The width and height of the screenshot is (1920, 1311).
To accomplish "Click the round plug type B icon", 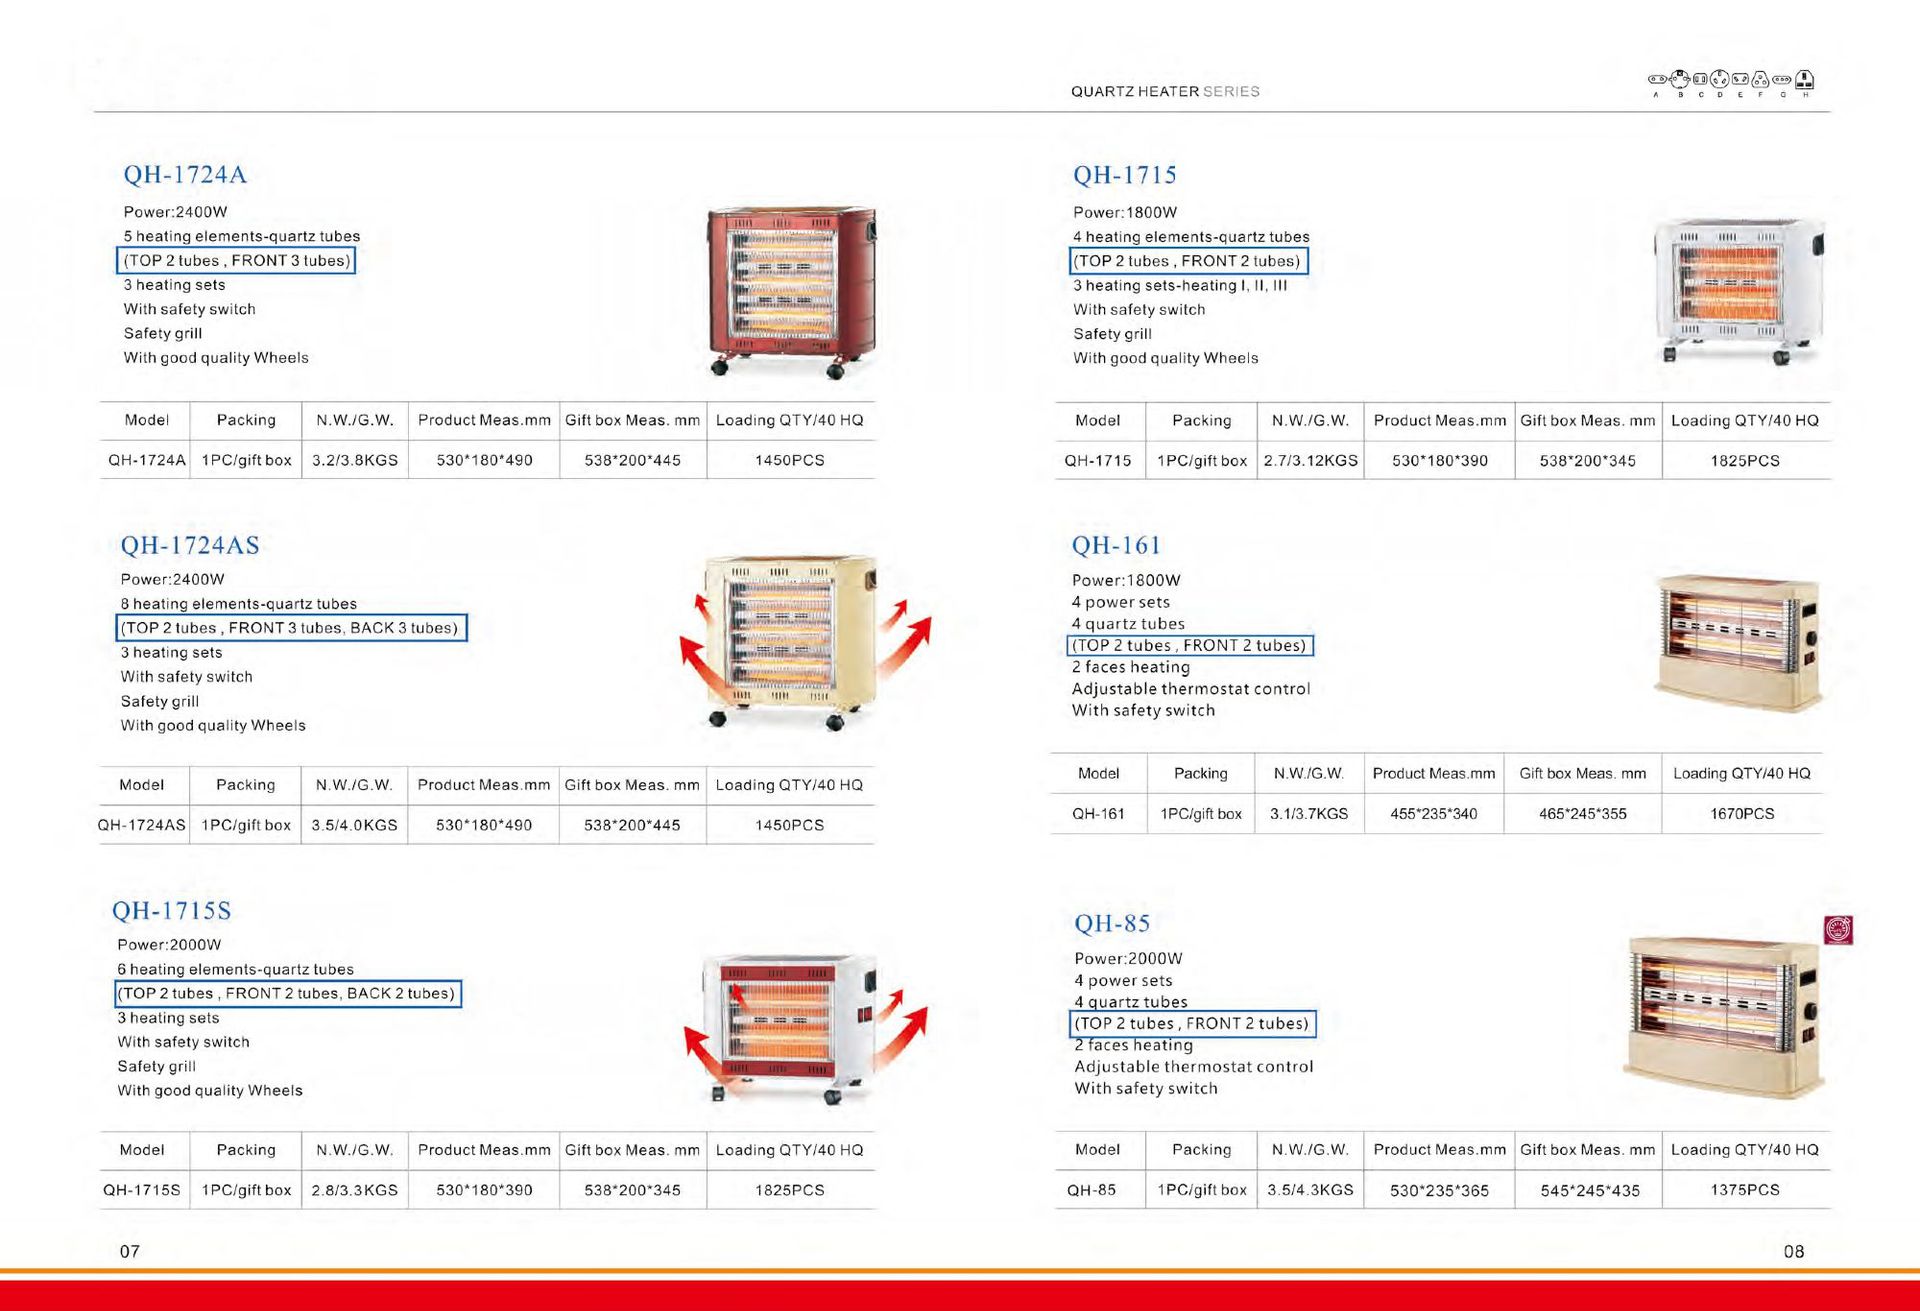I will coord(1680,79).
